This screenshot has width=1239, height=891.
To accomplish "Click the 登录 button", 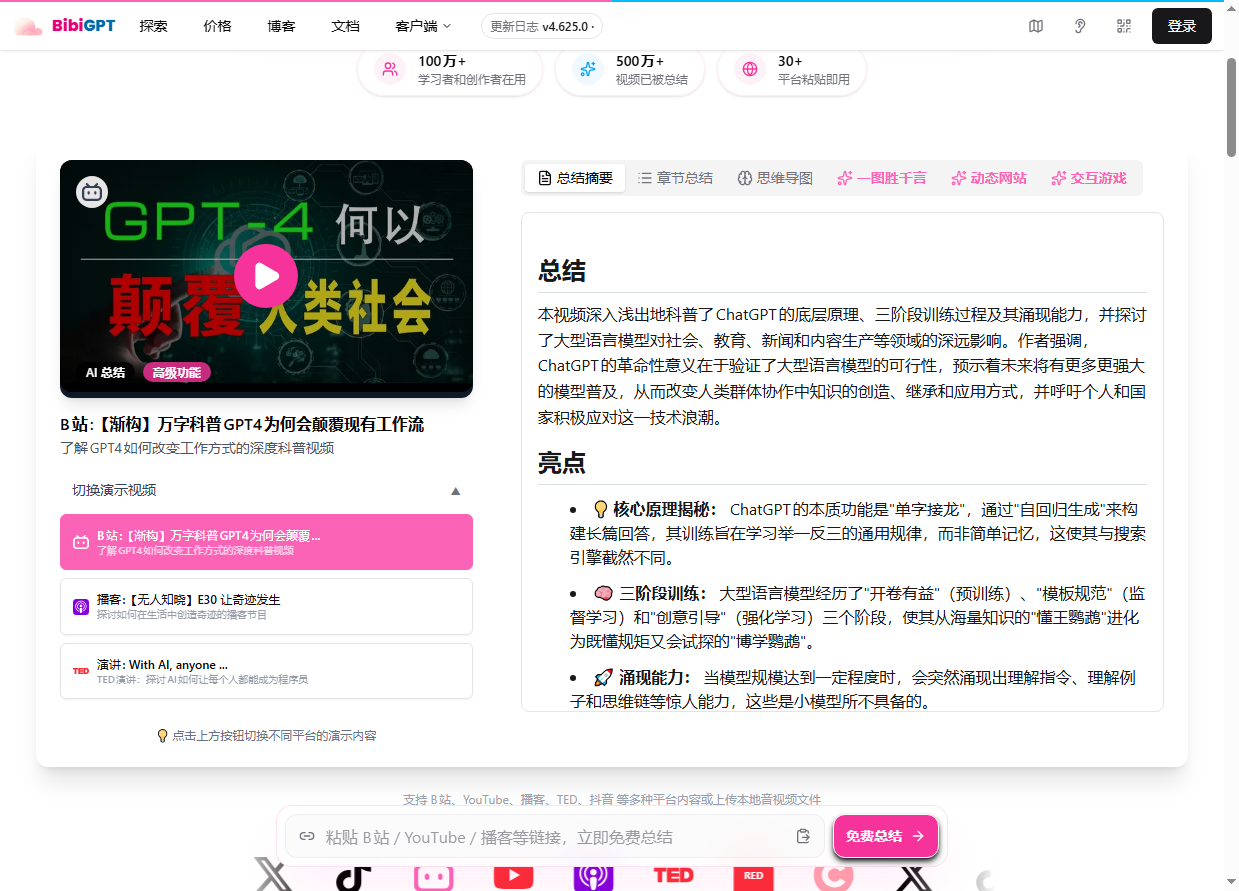I will coord(1182,26).
